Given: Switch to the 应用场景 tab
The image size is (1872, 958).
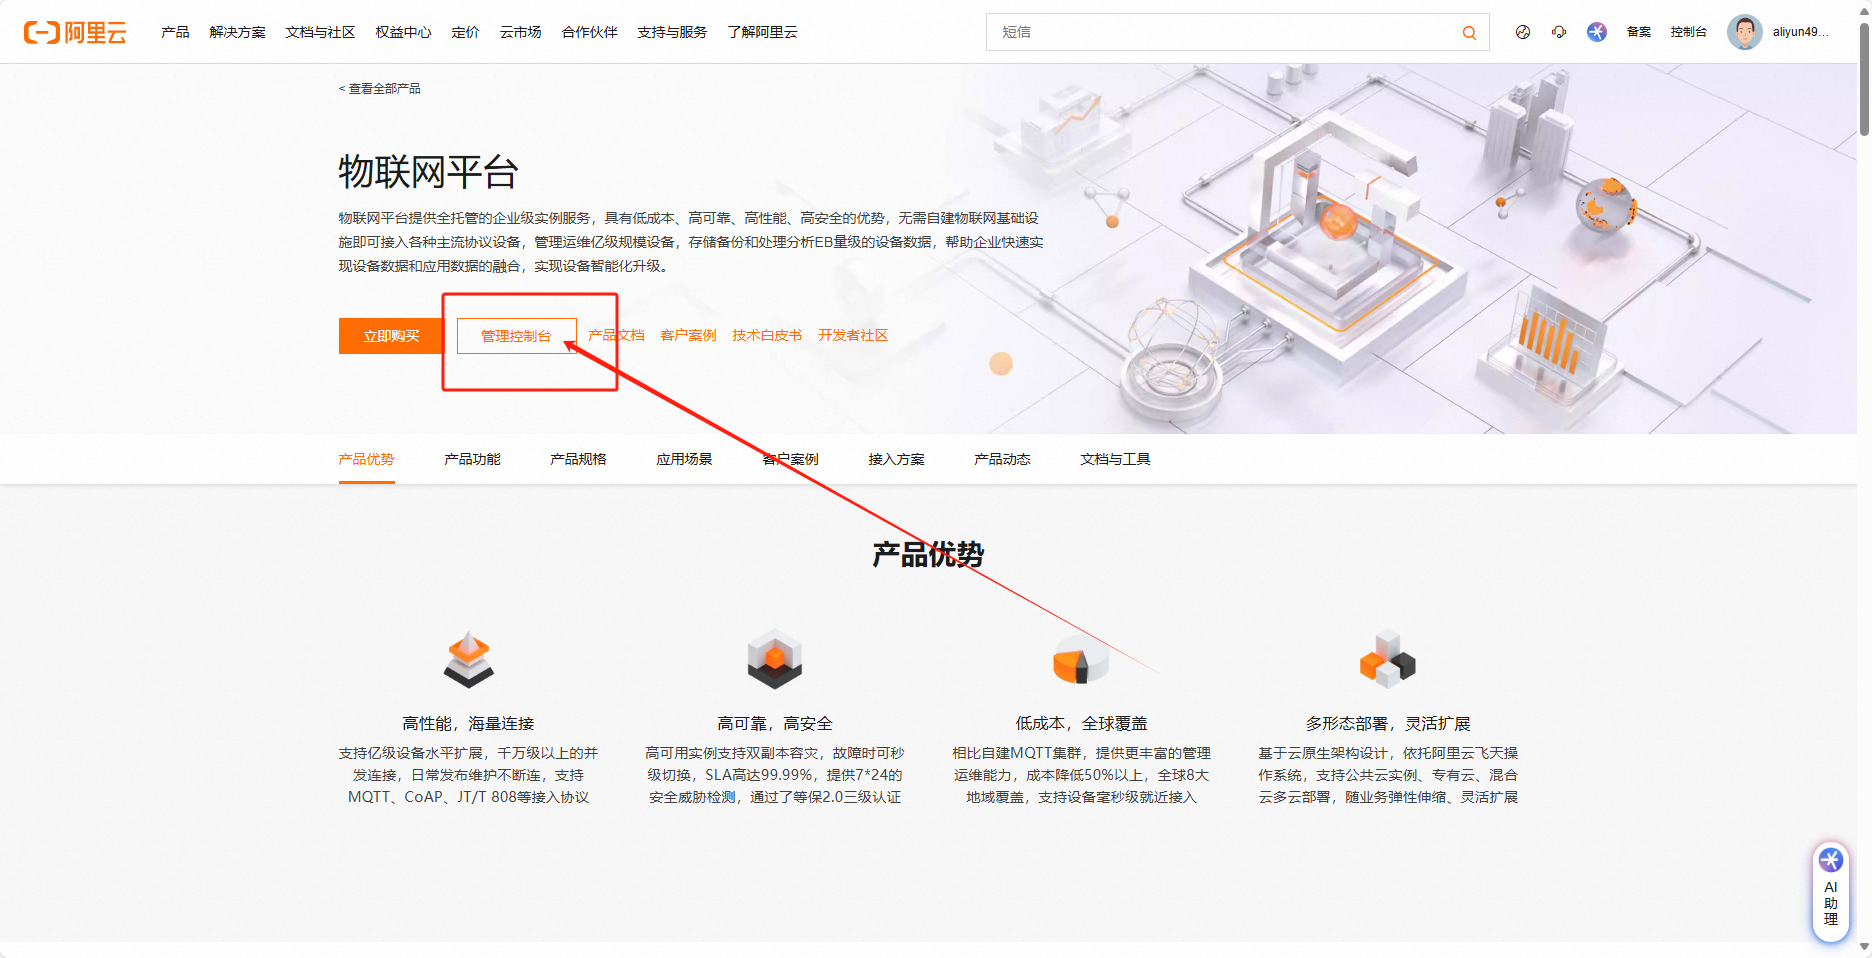Looking at the screenshot, I should click(x=685, y=459).
